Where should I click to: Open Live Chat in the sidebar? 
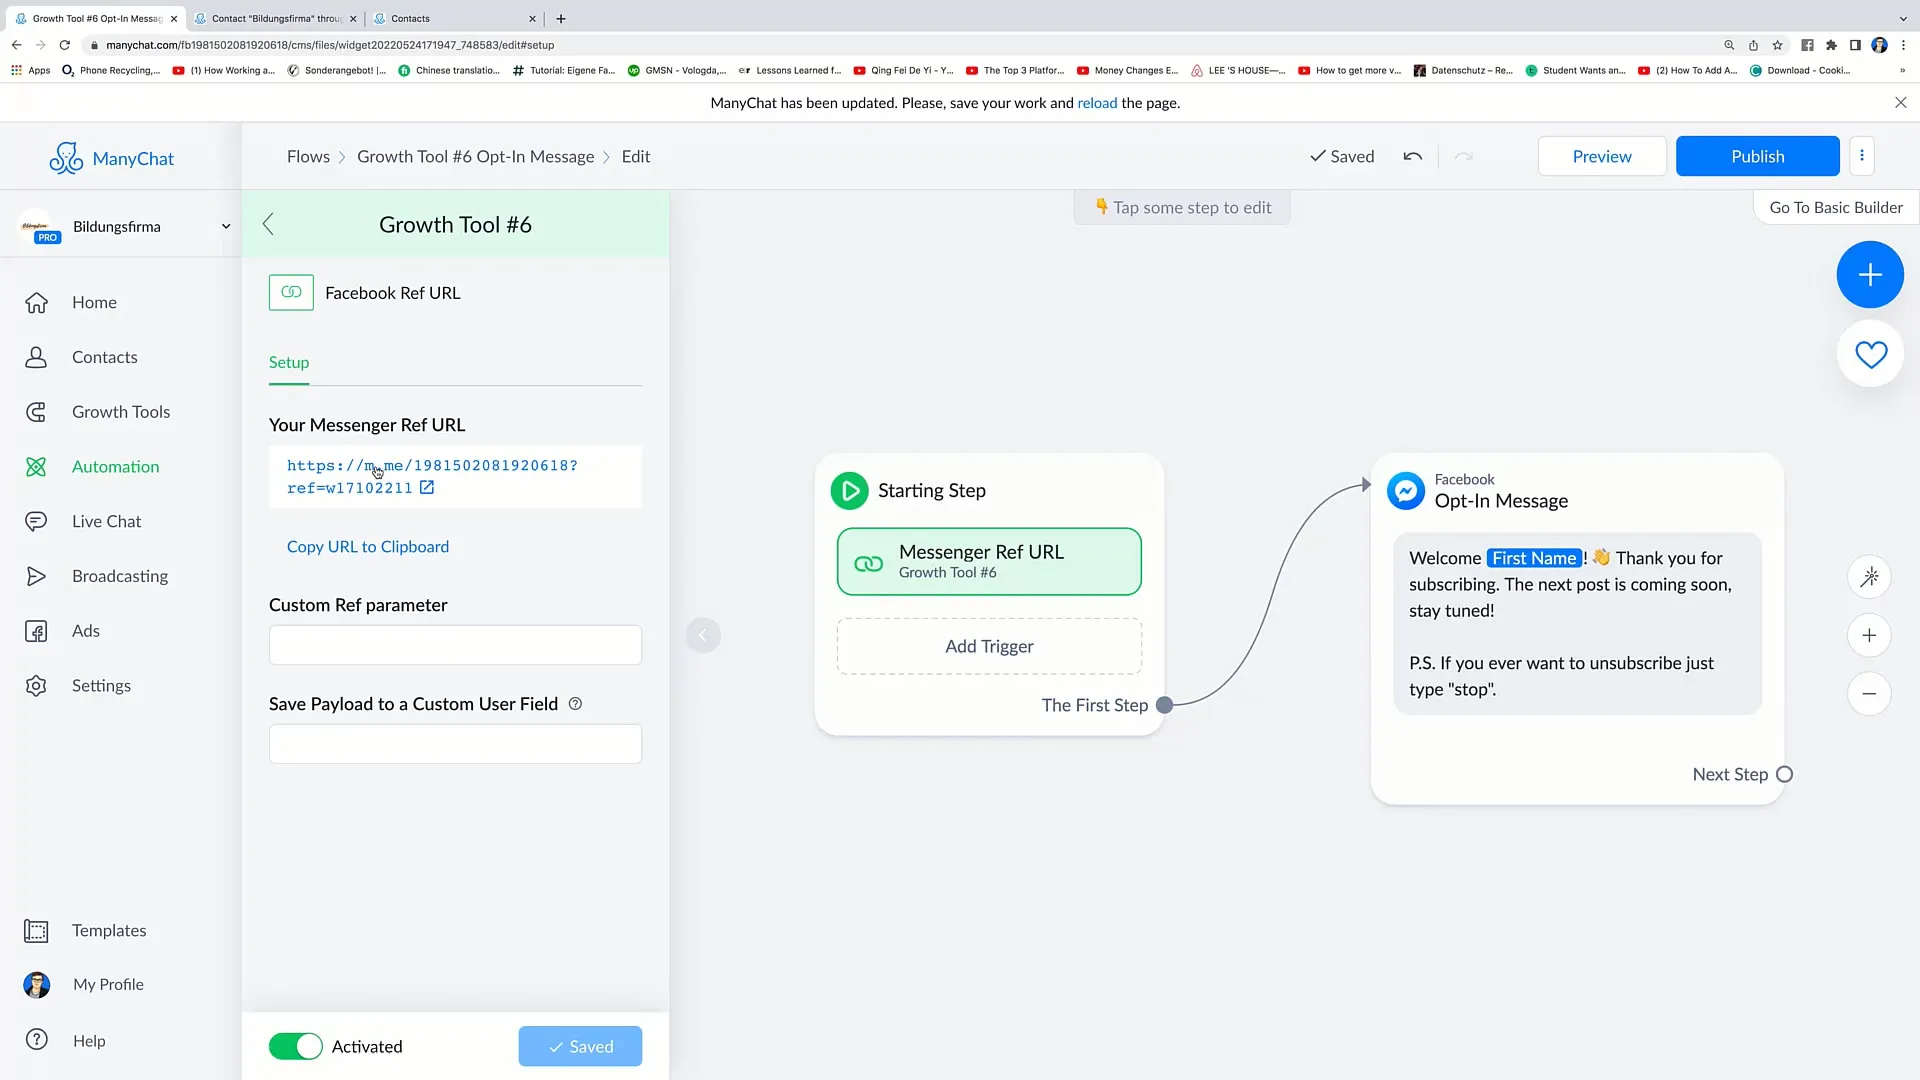[106, 521]
